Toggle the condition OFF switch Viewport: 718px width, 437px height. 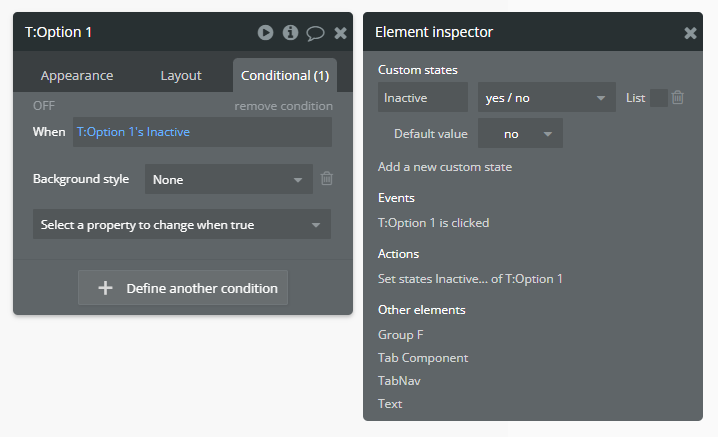click(44, 106)
